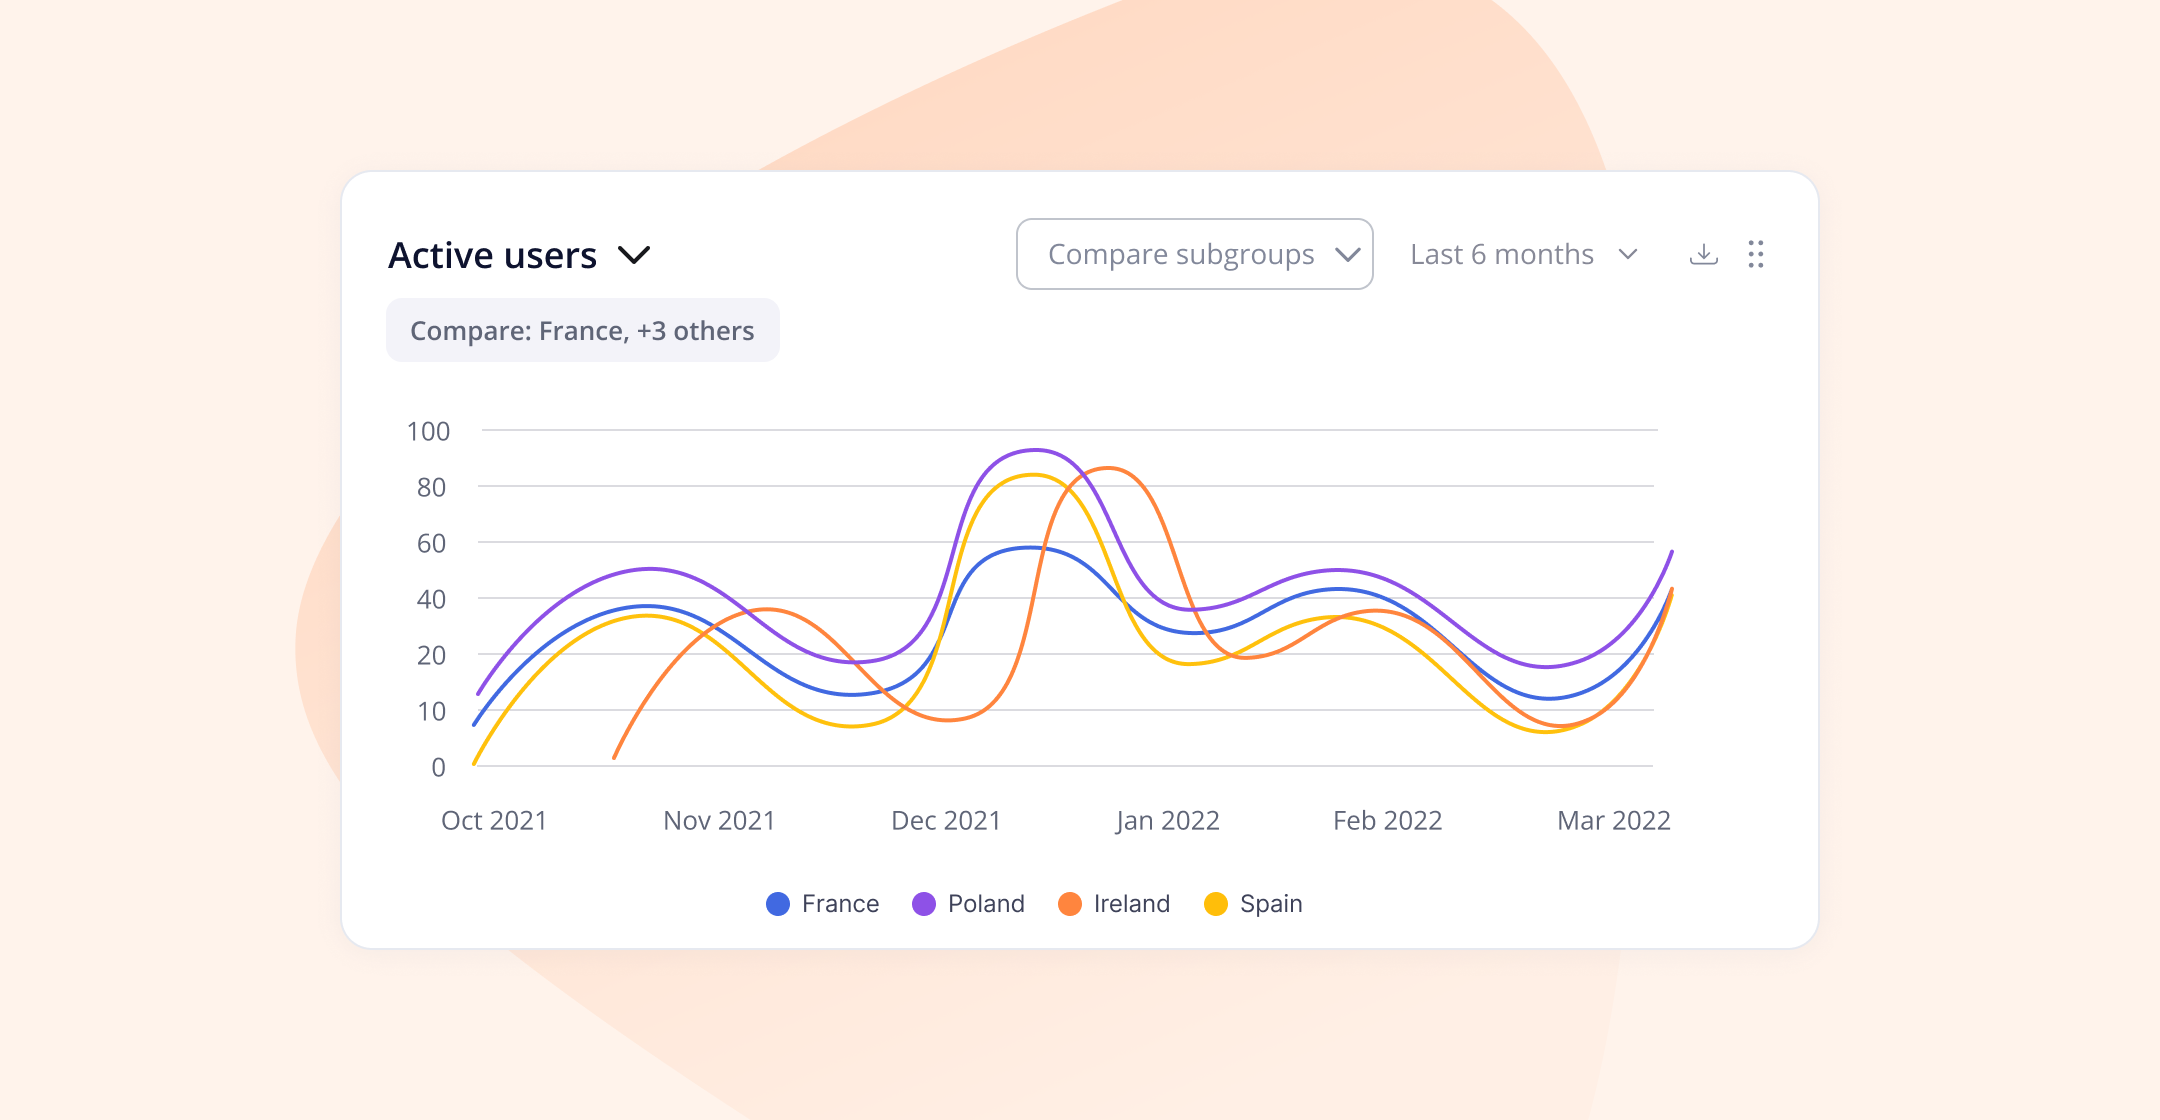Toggle Poland series visibility in the legend

pyautogui.click(x=986, y=903)
